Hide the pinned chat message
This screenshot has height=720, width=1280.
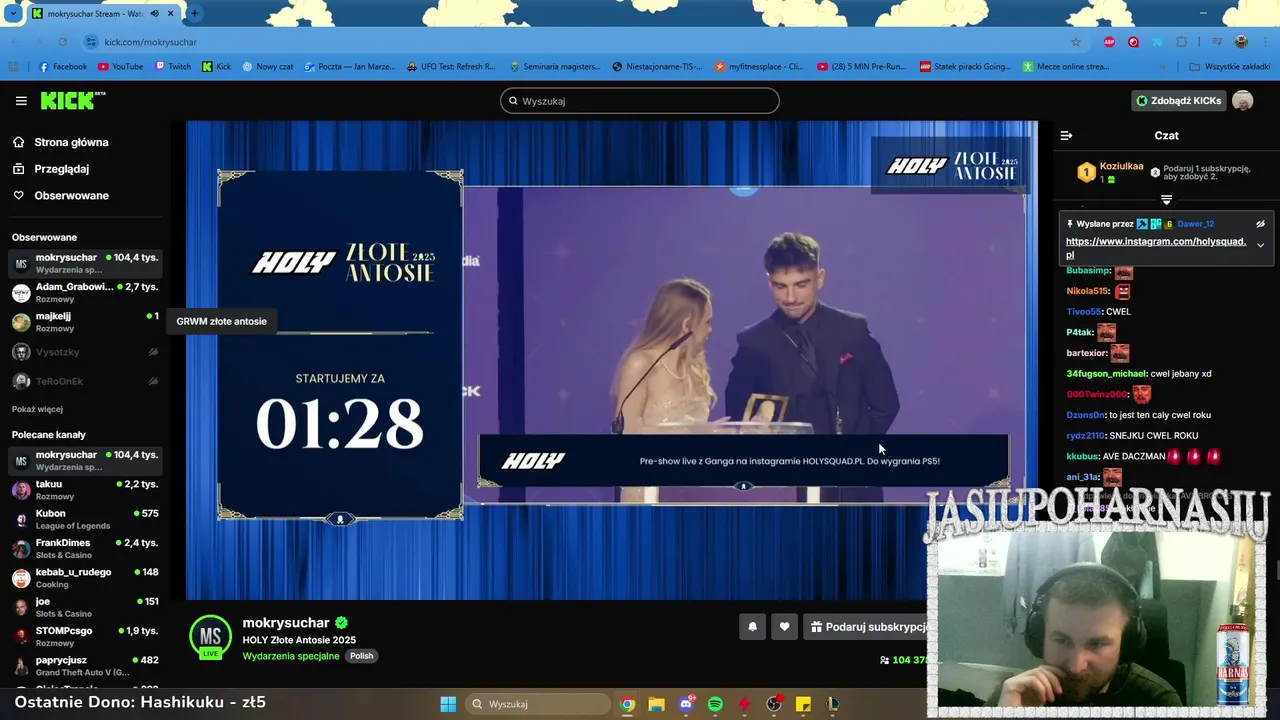point(1260,224)
